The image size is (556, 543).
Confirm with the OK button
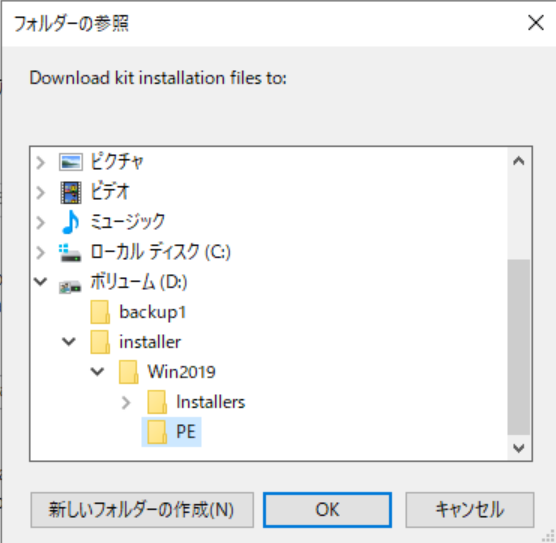coord(327,510)
